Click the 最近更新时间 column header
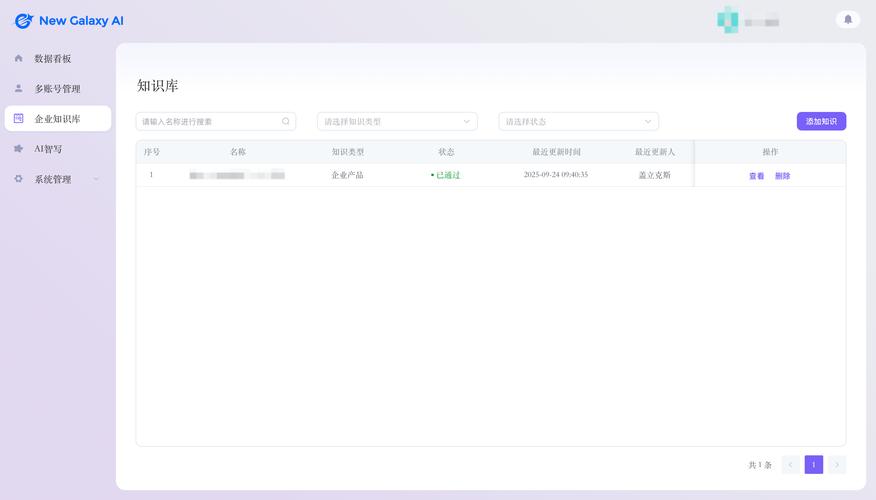876x500 pixels. click(556, 152)
